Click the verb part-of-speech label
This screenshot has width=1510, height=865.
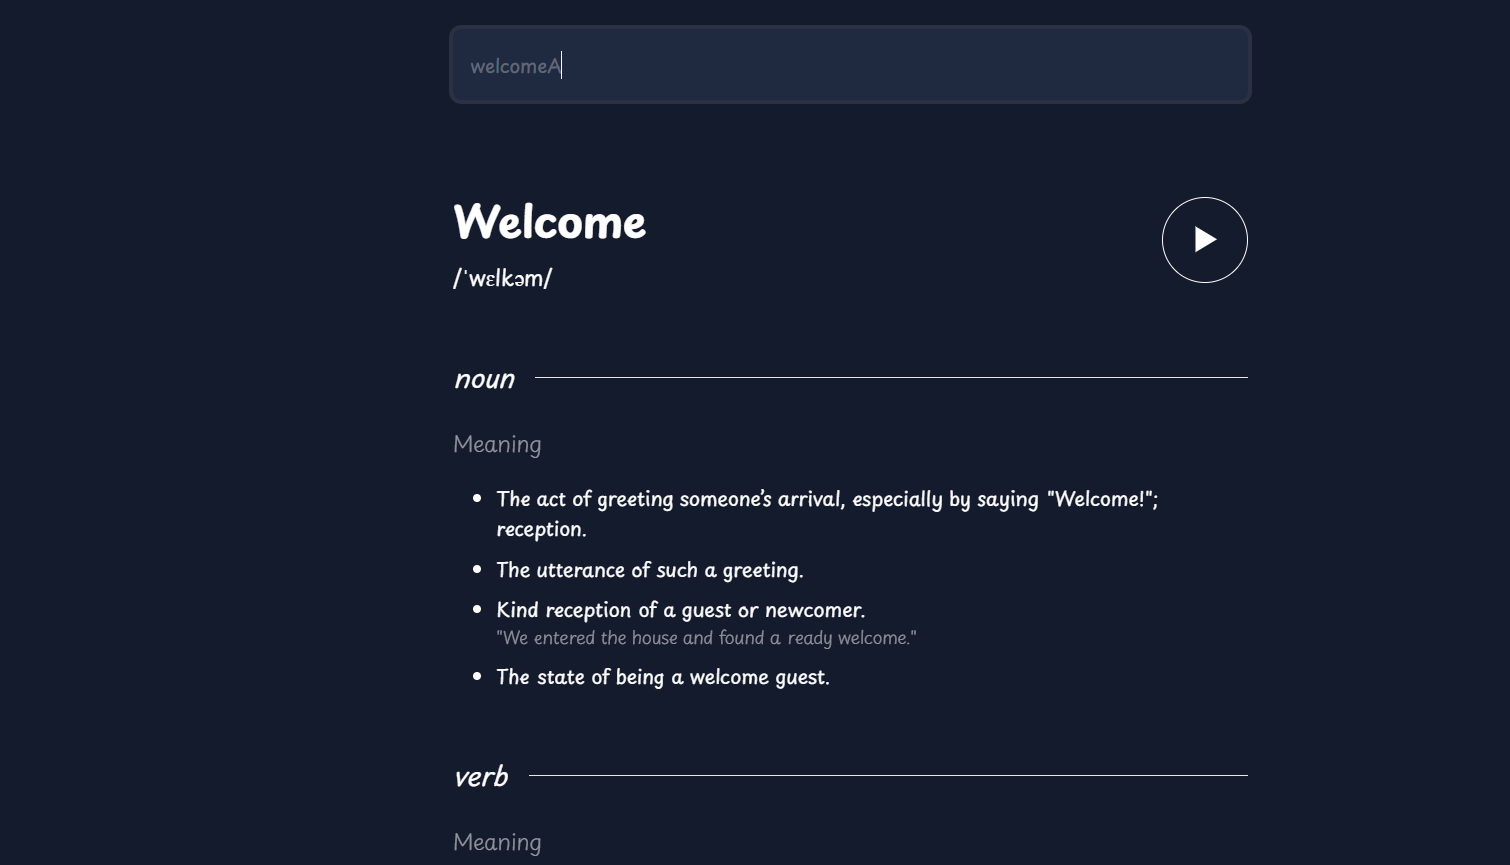481,777
